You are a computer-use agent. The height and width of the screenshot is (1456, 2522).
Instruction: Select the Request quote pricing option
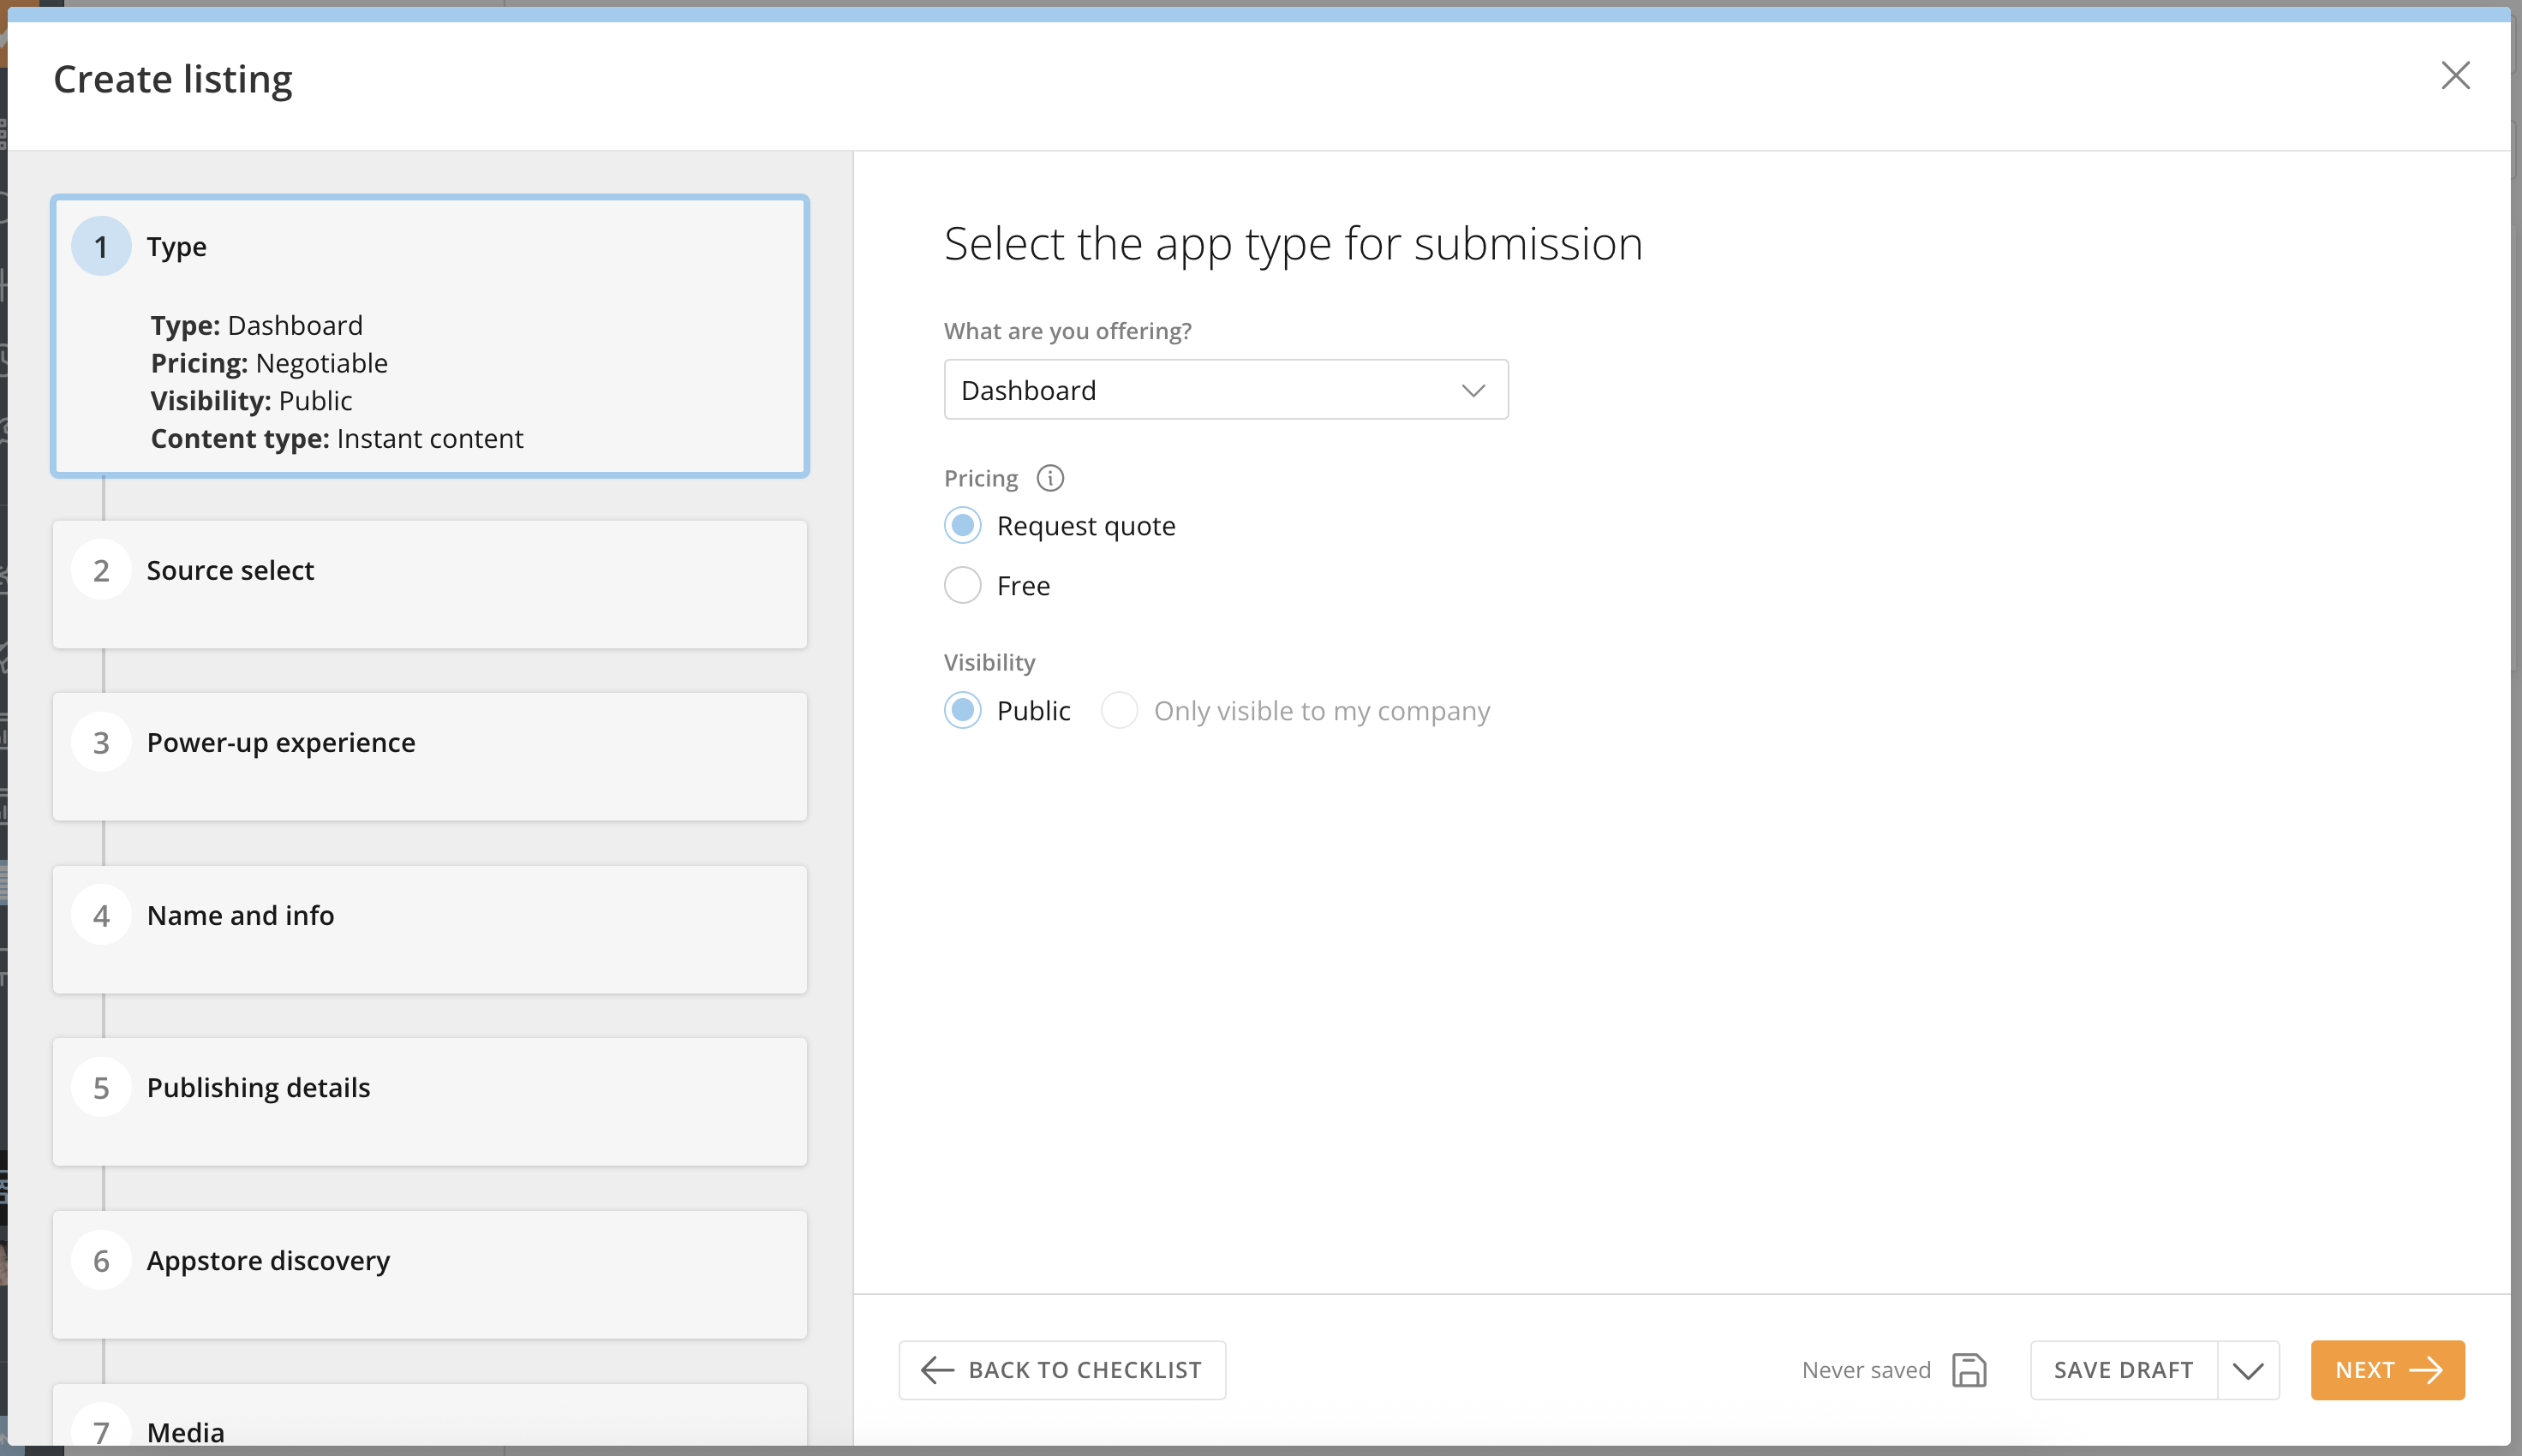point(962,526)
